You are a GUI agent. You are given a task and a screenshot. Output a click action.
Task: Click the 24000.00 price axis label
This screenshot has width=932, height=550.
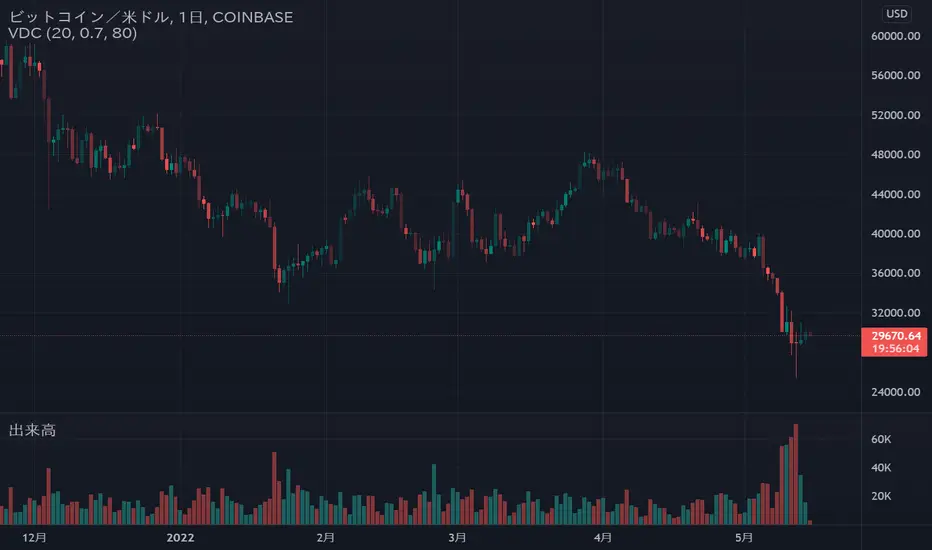[x=895, y=392]
